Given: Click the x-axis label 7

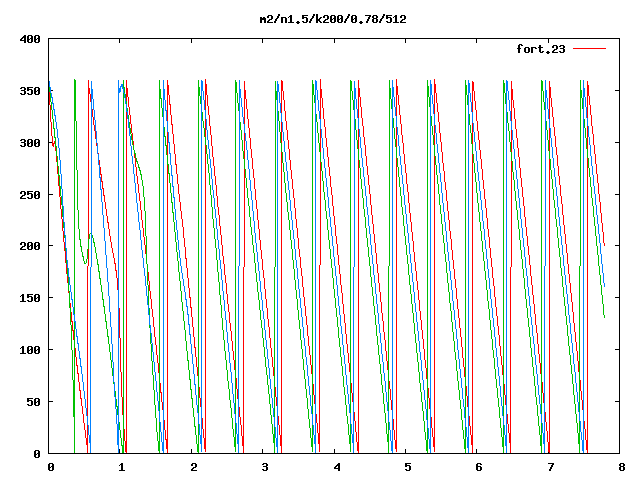Looking at the screenshot, I should coord(551,467).
